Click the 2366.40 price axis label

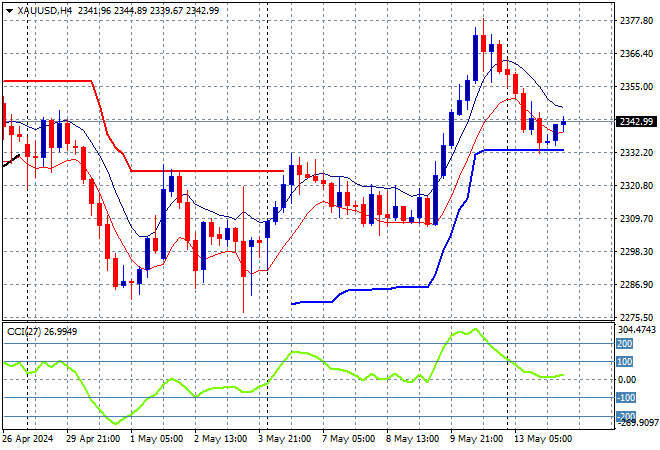tap(636, 53)
